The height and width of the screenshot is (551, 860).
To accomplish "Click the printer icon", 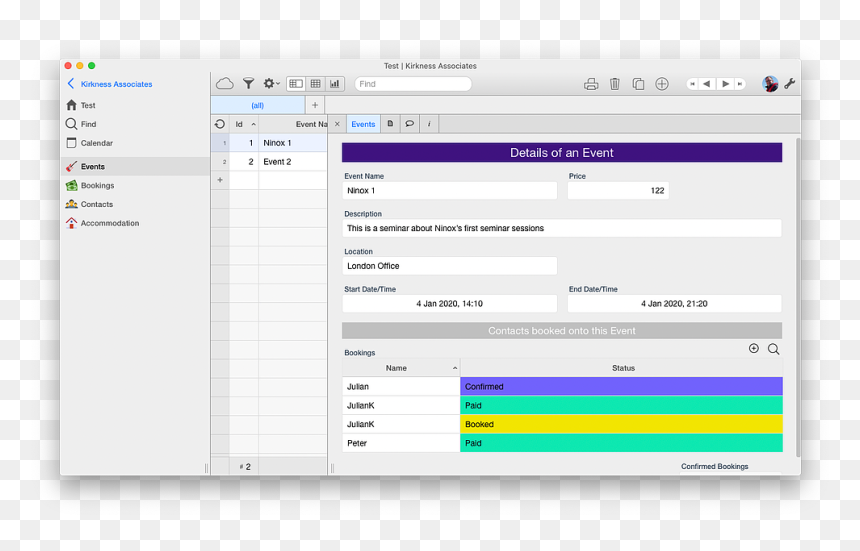I will point(591,84).
